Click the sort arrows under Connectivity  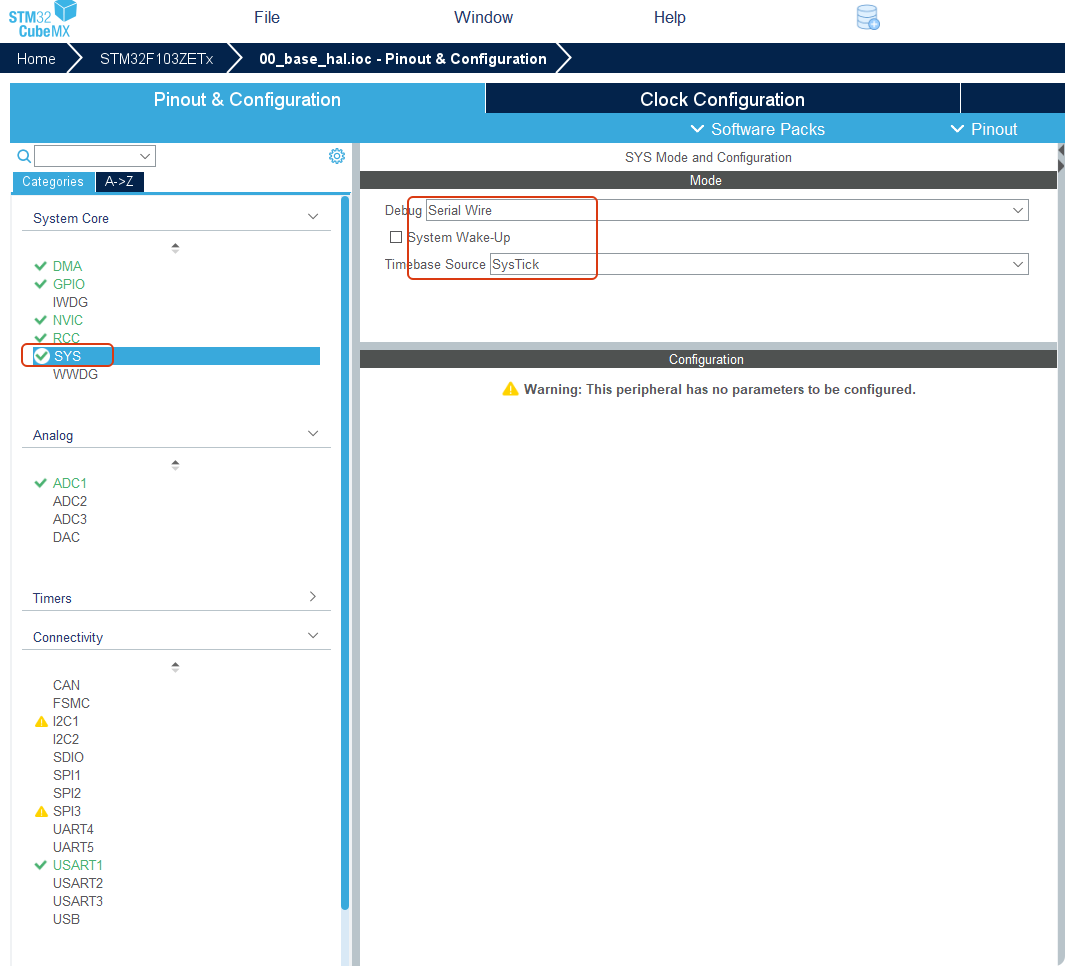pos(175,667)
